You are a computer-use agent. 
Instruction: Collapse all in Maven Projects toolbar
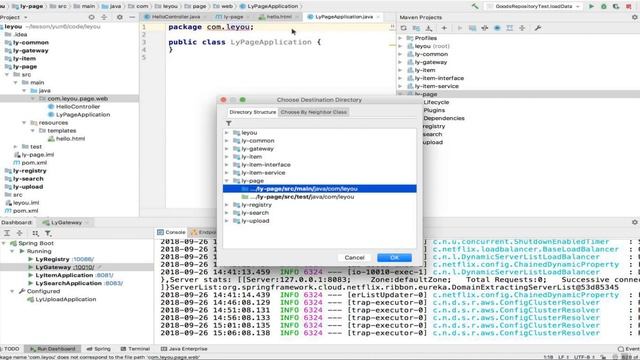(522, 28)
